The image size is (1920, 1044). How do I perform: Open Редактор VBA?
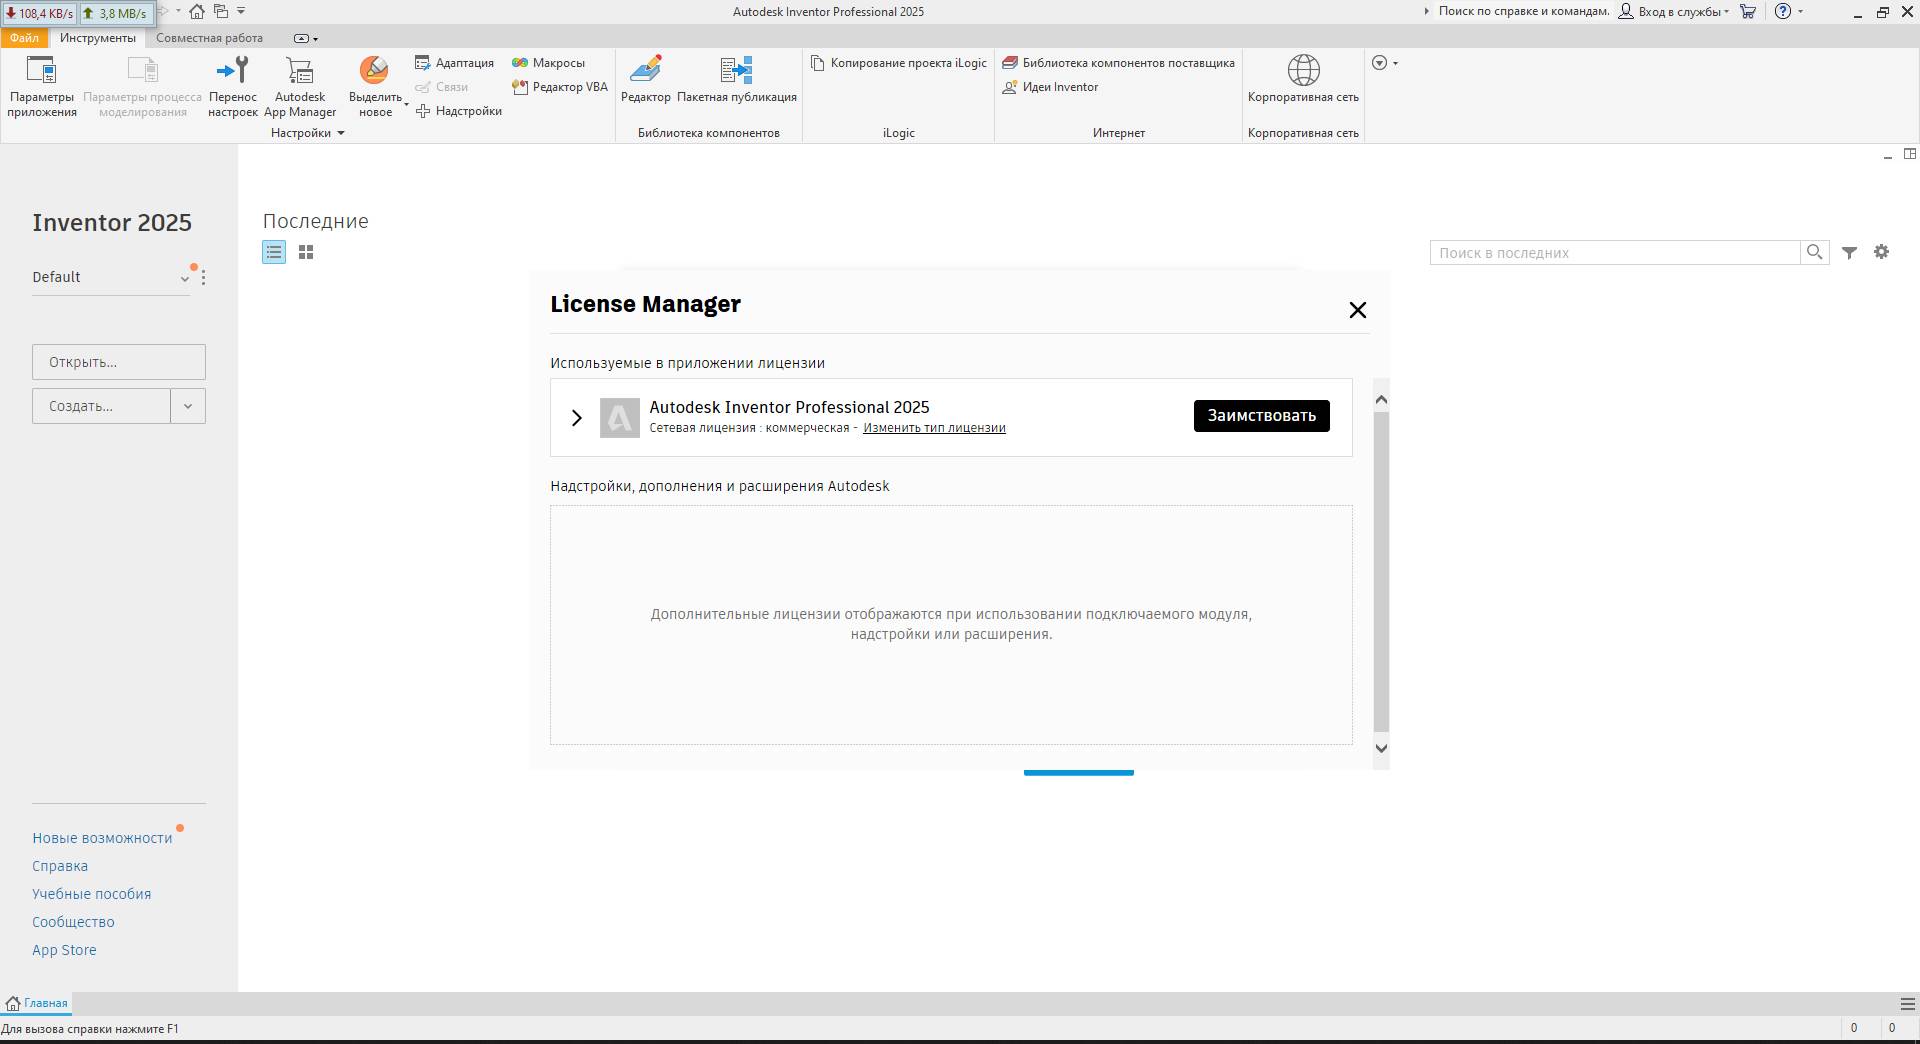coord(560,87)
